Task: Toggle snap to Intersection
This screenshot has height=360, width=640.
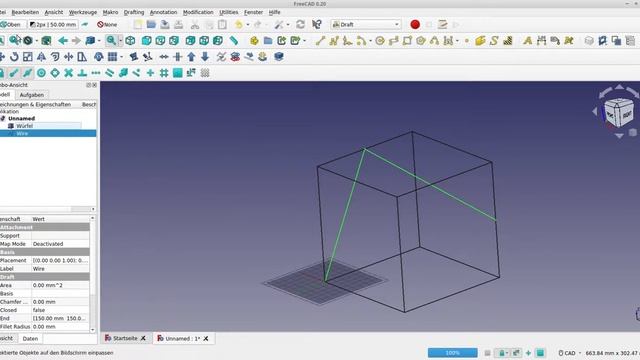Action: pyautogui.click(x=69, y=73)
